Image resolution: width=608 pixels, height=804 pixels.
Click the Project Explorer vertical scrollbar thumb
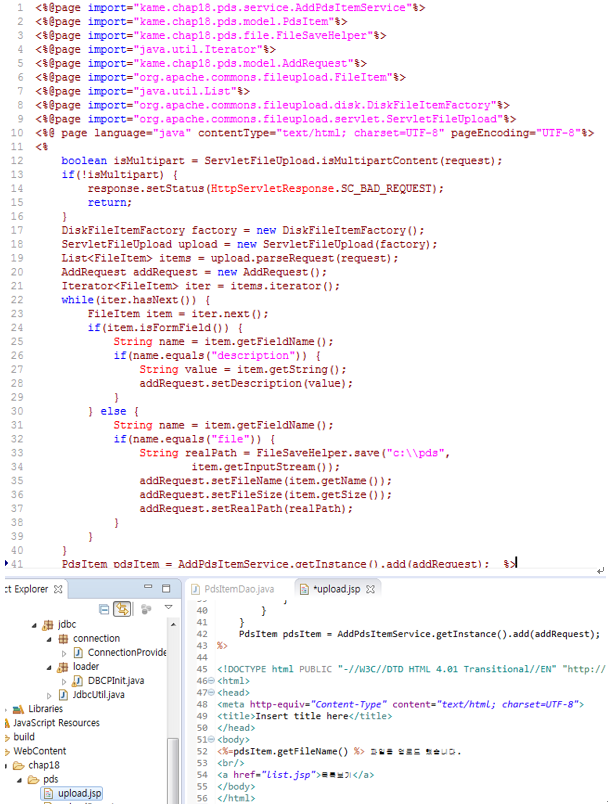click(173, 769)
